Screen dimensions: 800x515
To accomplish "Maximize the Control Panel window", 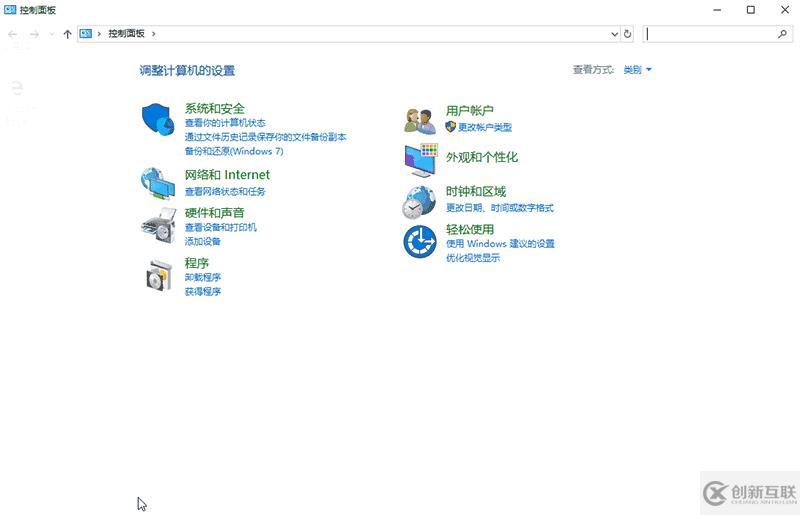I will tap(751, 10).
